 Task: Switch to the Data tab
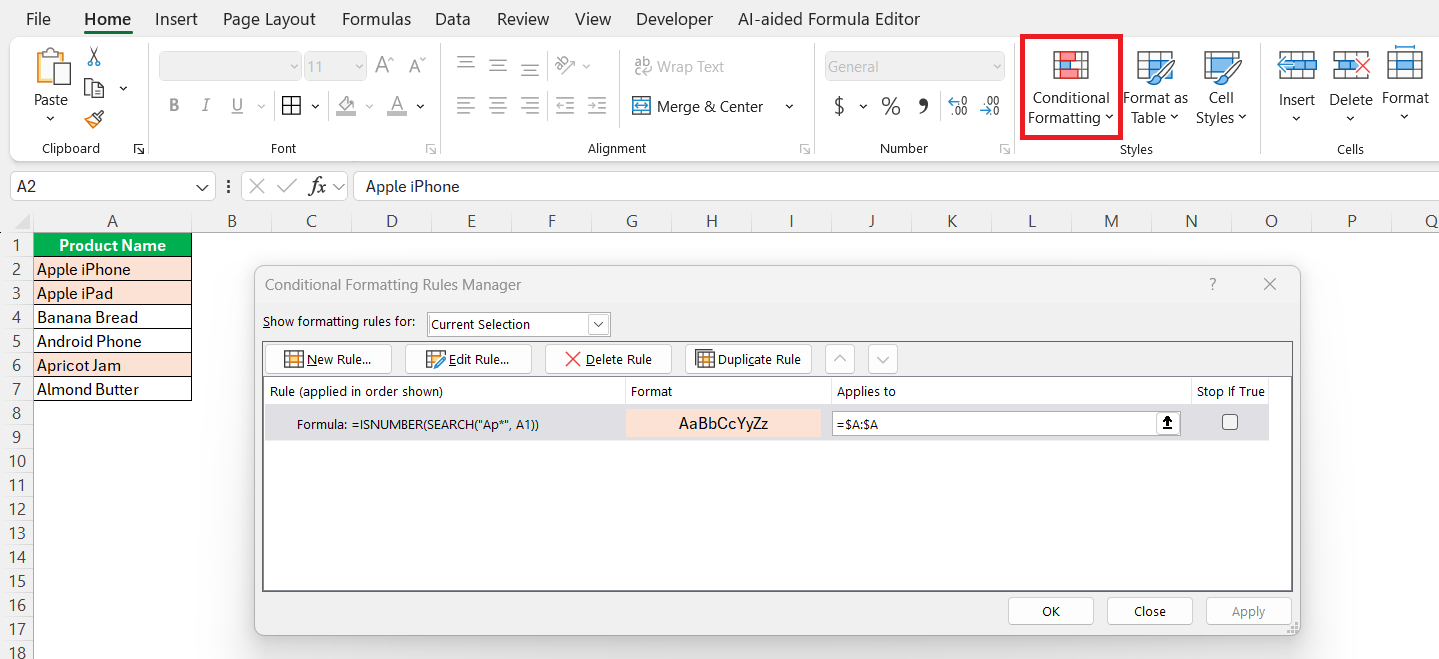coord(453,19)
